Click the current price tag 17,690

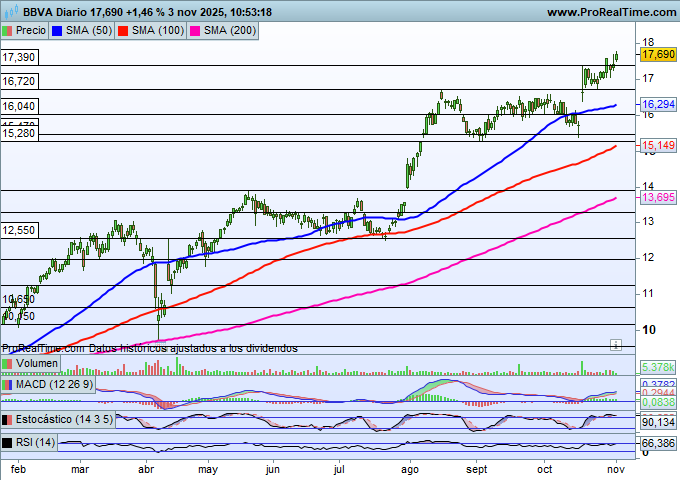657,56
